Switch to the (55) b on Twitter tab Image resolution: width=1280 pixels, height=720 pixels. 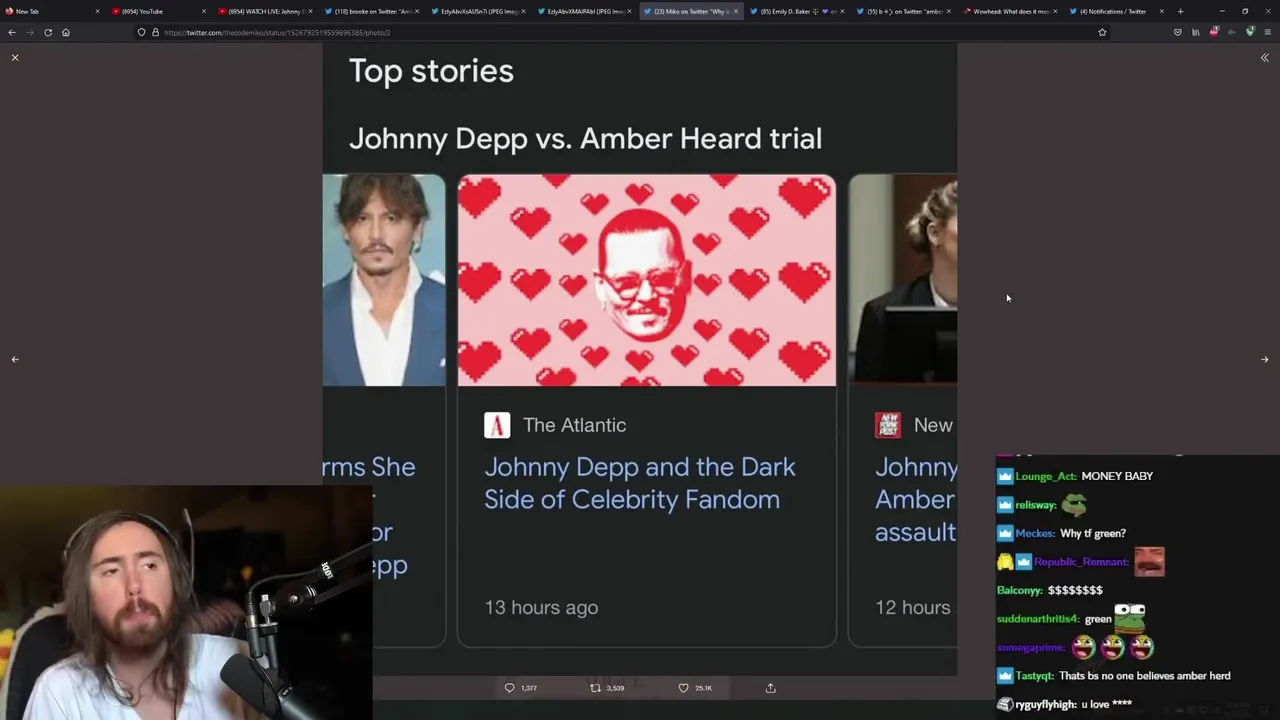coord(903,11)
